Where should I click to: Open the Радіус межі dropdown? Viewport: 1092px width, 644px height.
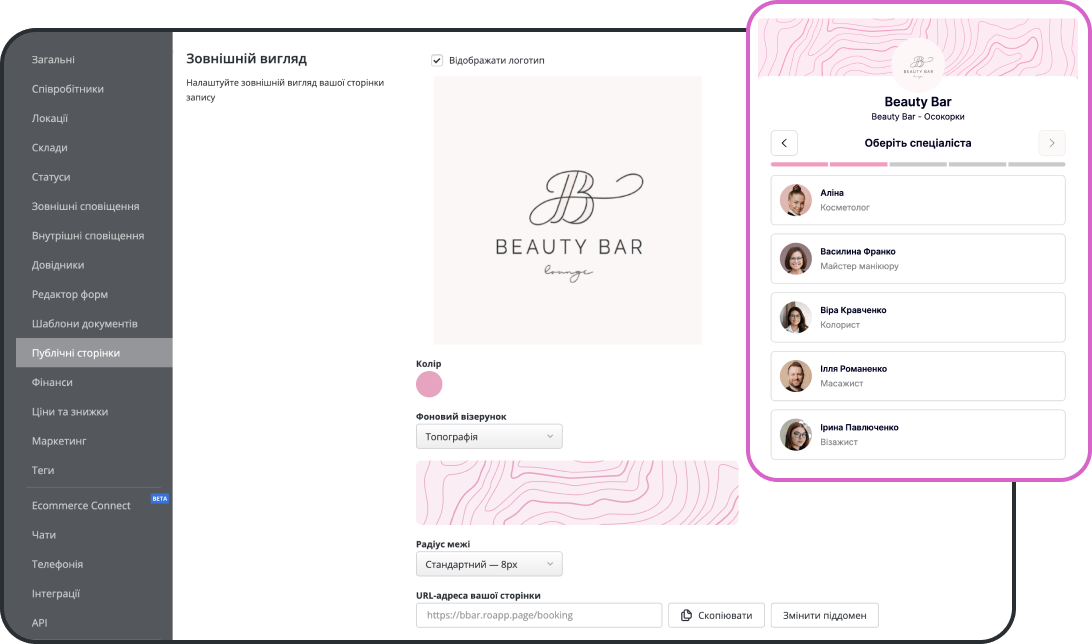pos(489,564)
